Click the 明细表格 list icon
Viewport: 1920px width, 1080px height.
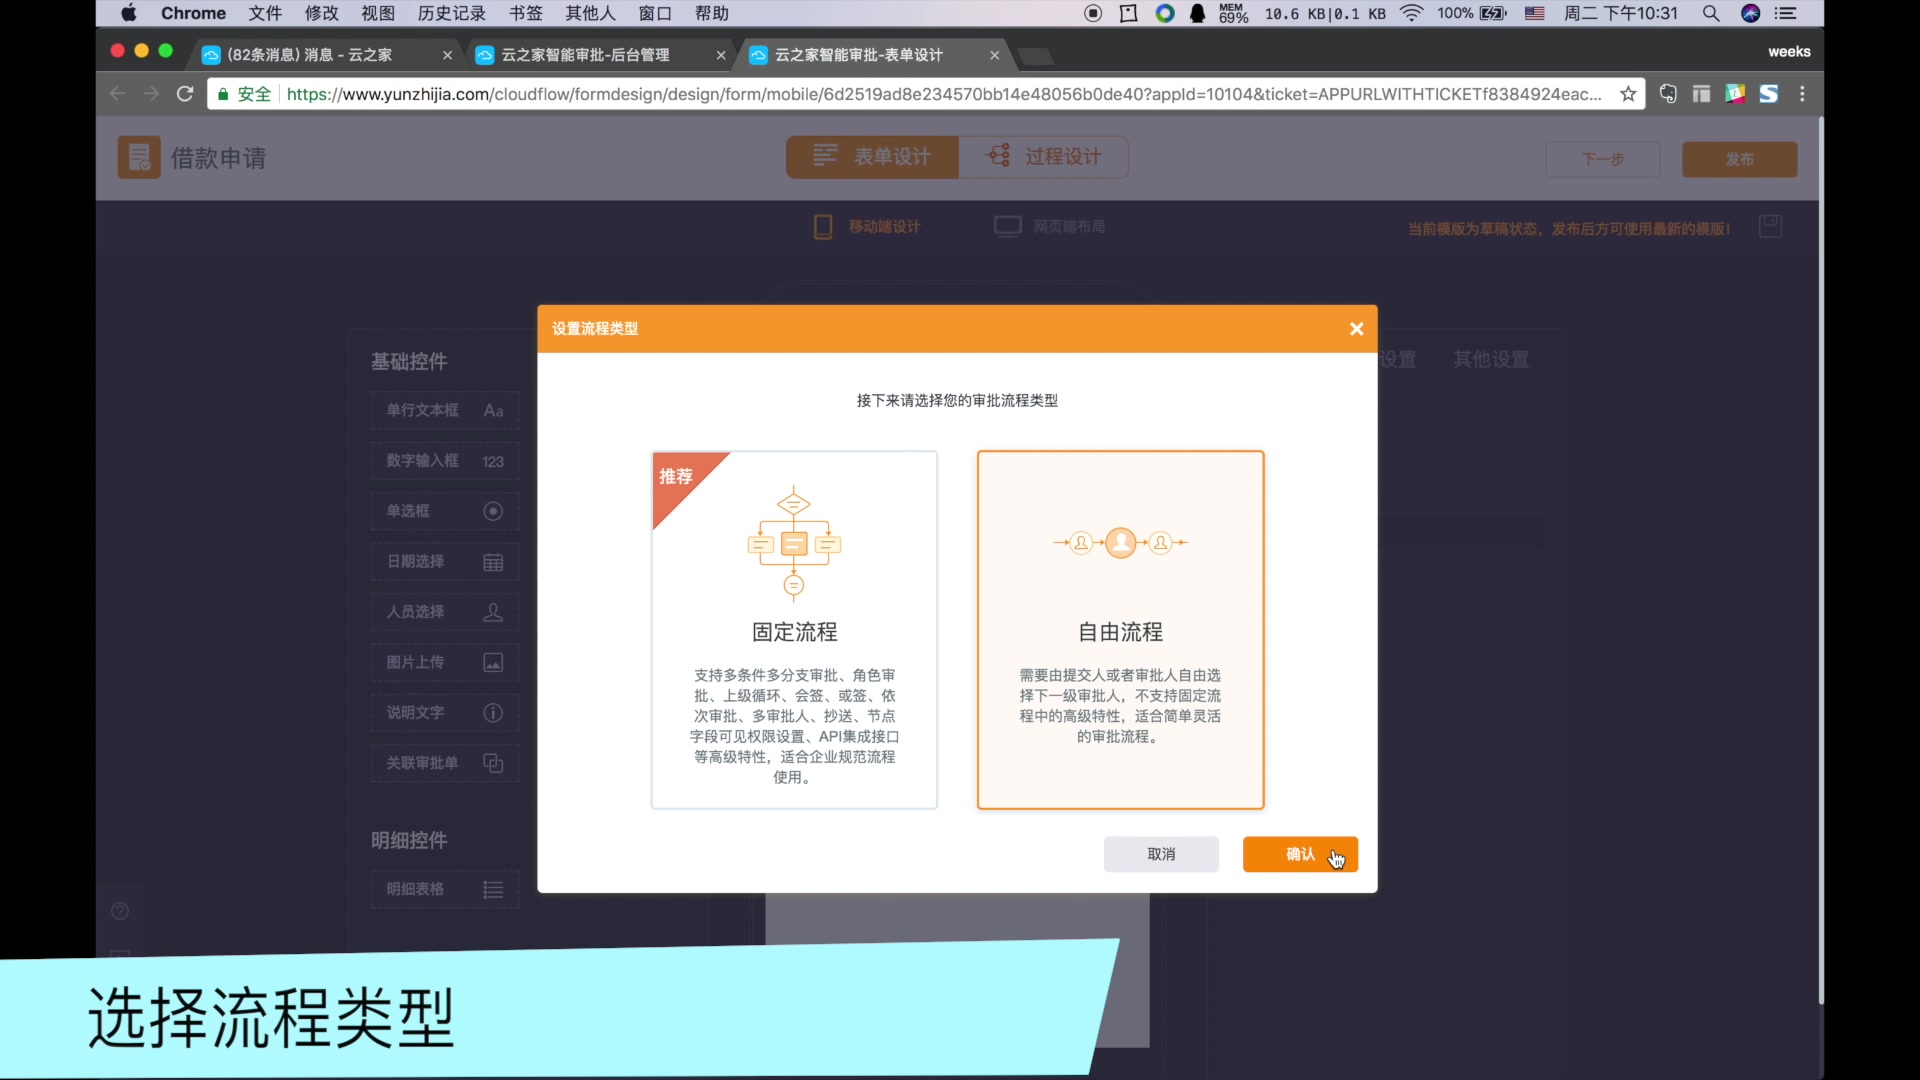[x=493, y=889]
